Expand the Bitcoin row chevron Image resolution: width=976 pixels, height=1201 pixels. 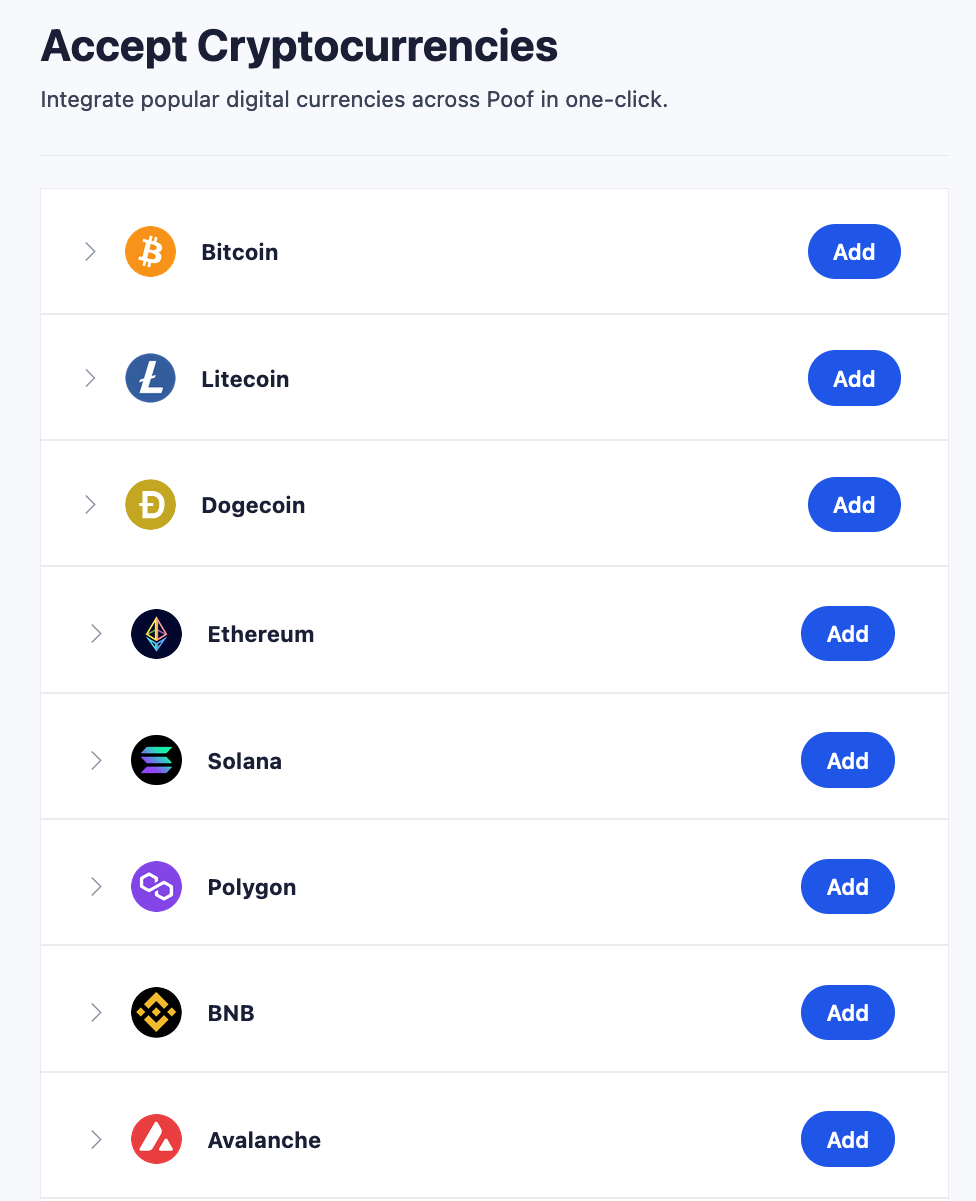click(x=90, y=252)
